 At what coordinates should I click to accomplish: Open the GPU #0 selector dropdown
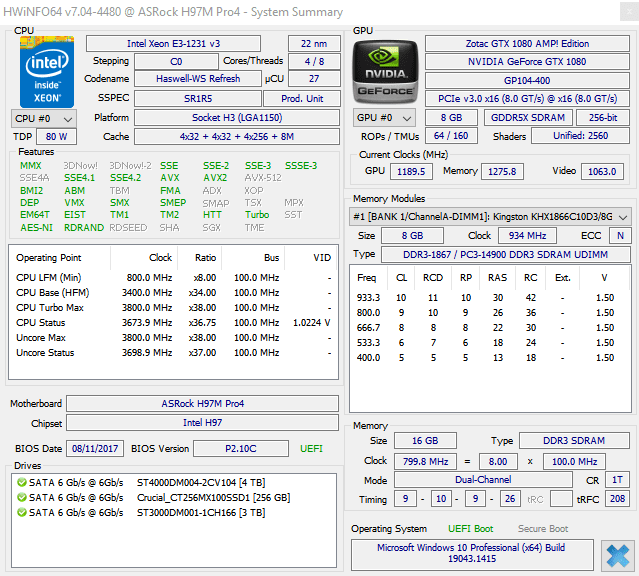(384, 118)
